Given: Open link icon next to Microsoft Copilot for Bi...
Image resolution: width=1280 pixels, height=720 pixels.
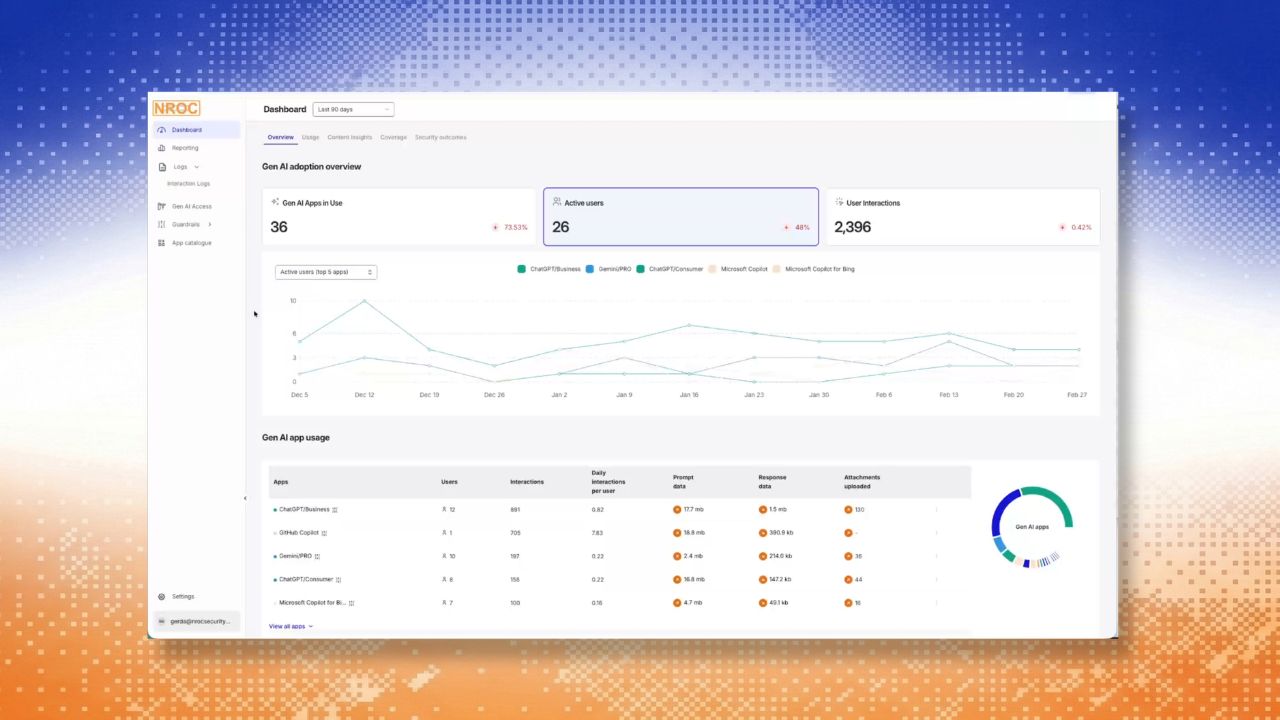Looking at the screenshot, I should point(352,603).
